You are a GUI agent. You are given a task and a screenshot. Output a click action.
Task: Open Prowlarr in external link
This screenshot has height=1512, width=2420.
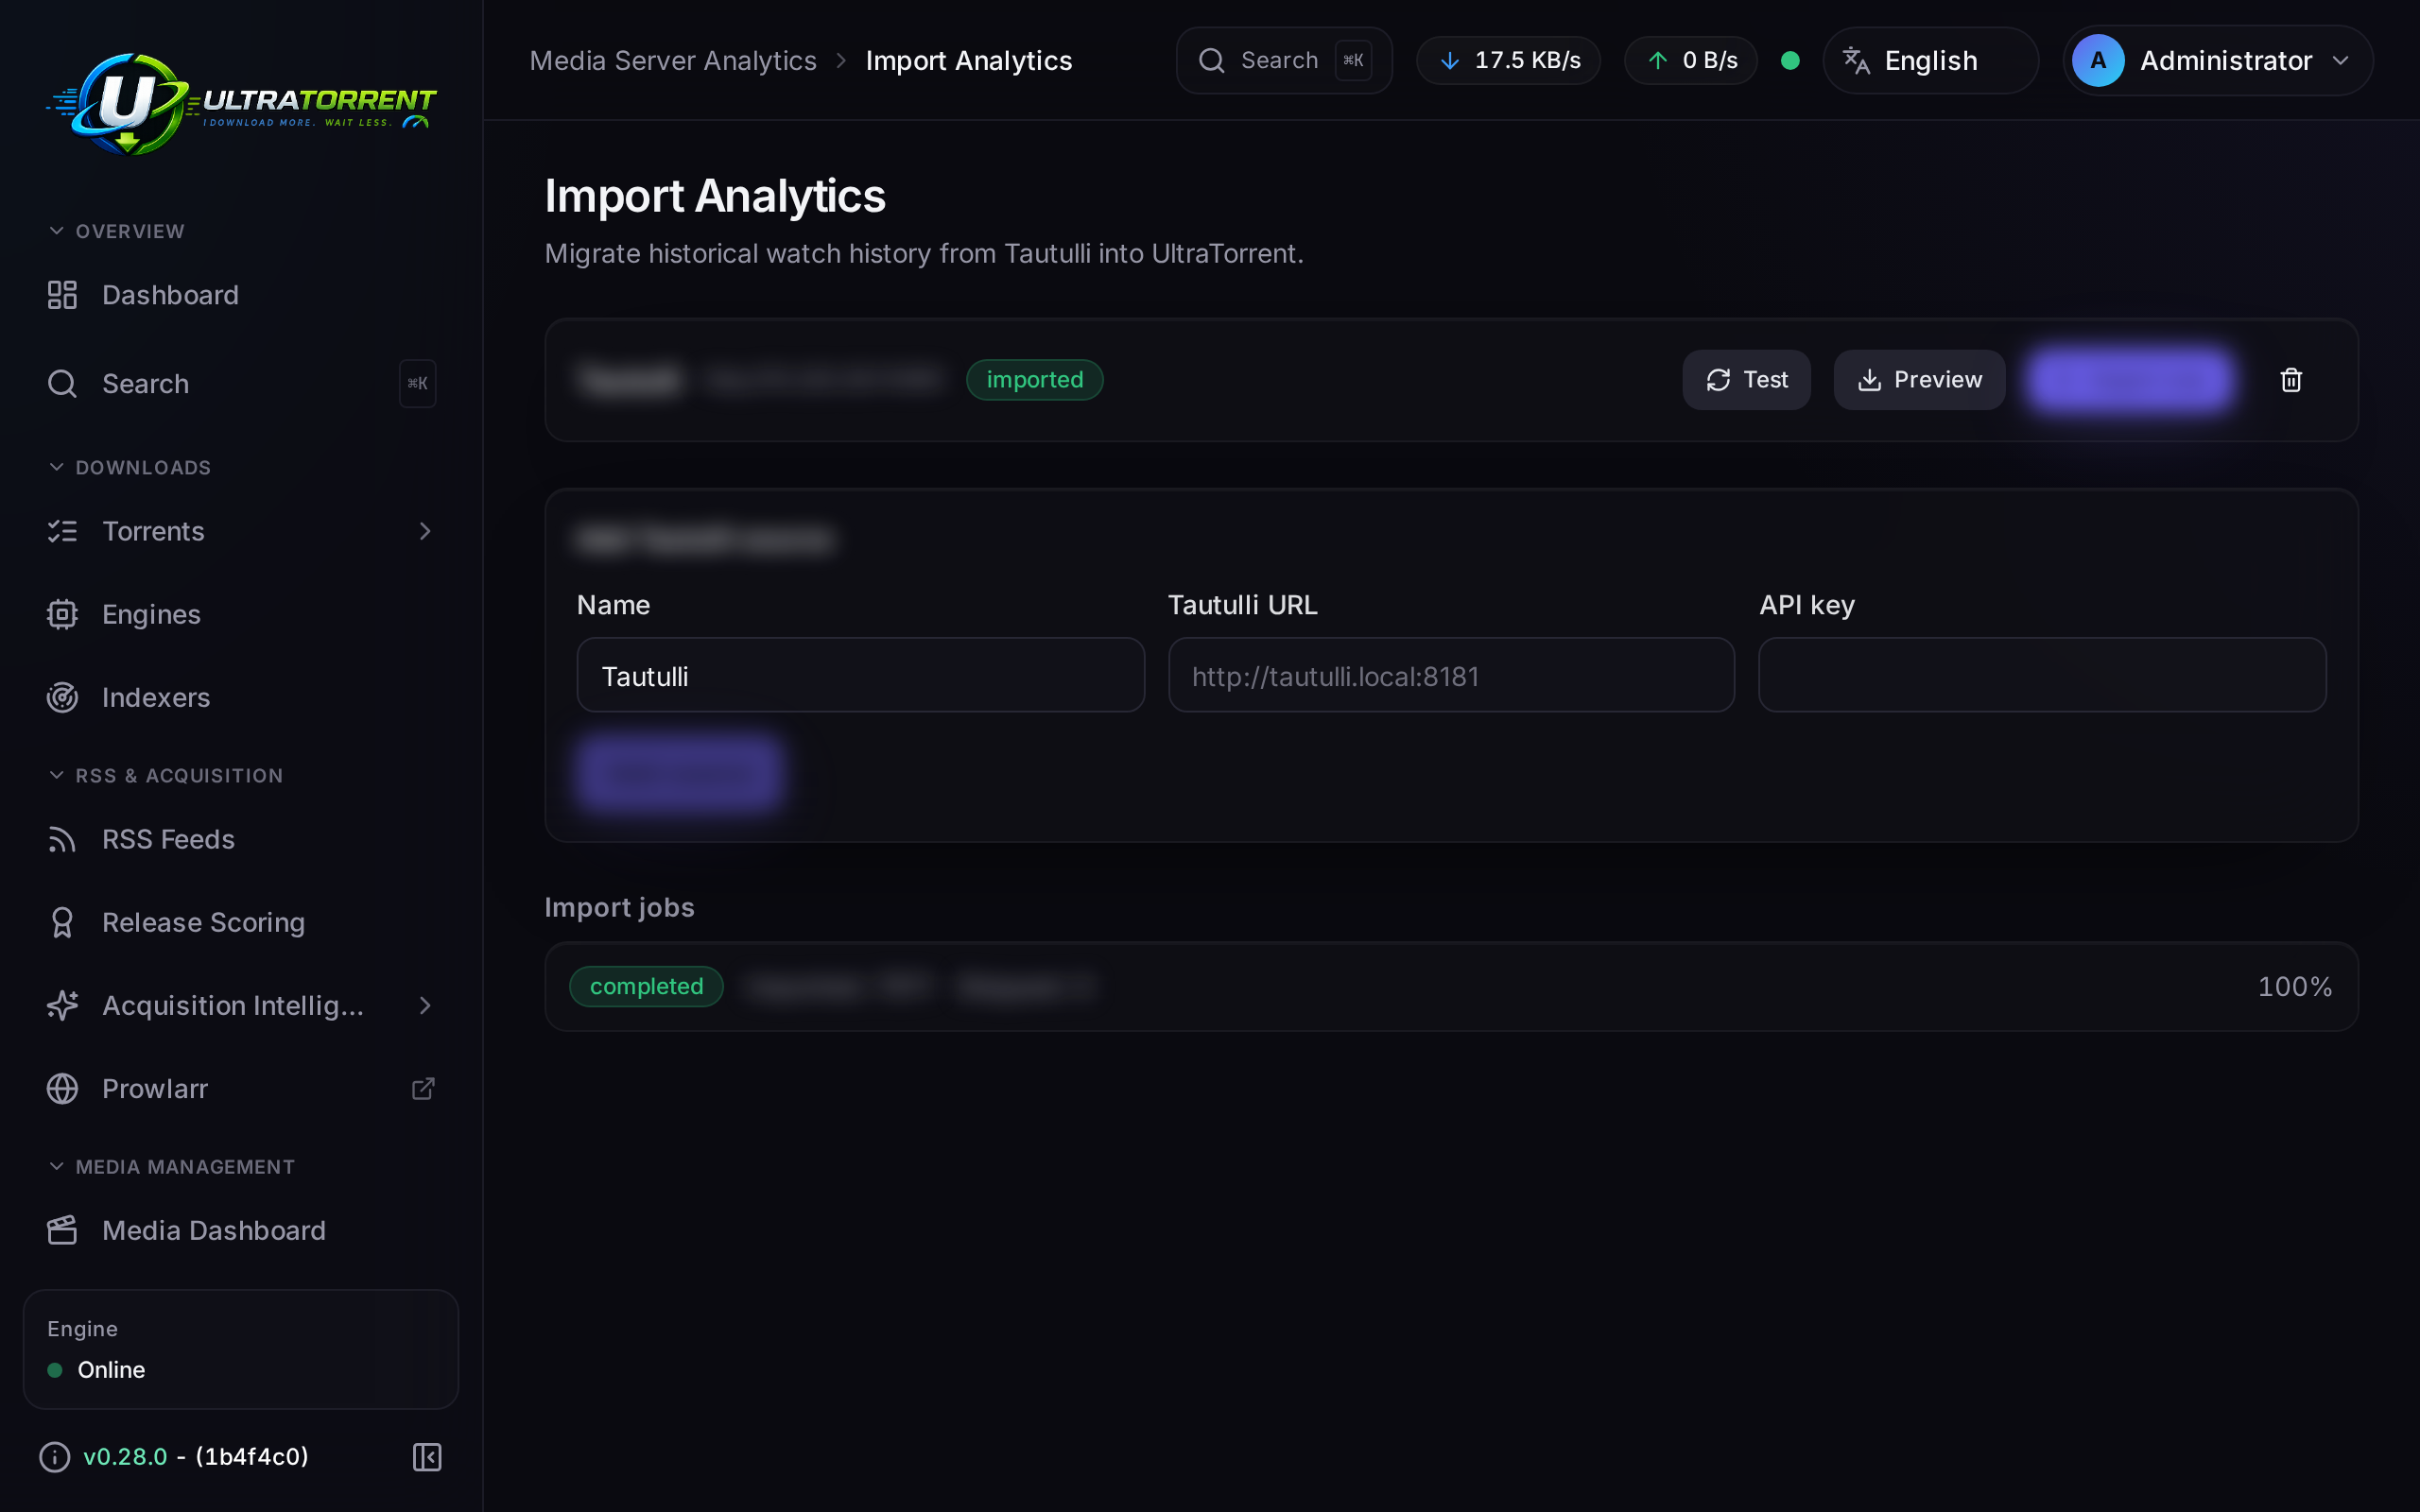240,1088
